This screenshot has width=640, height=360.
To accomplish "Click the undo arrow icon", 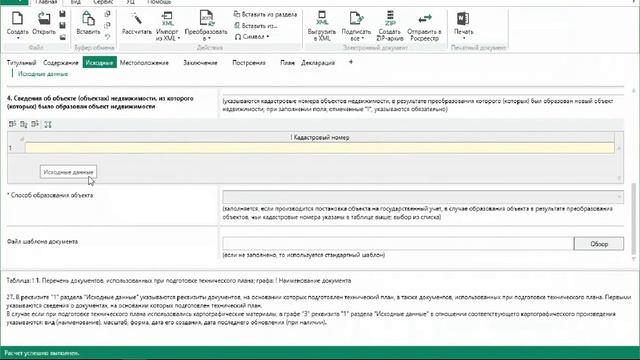I will click(107, 37).
